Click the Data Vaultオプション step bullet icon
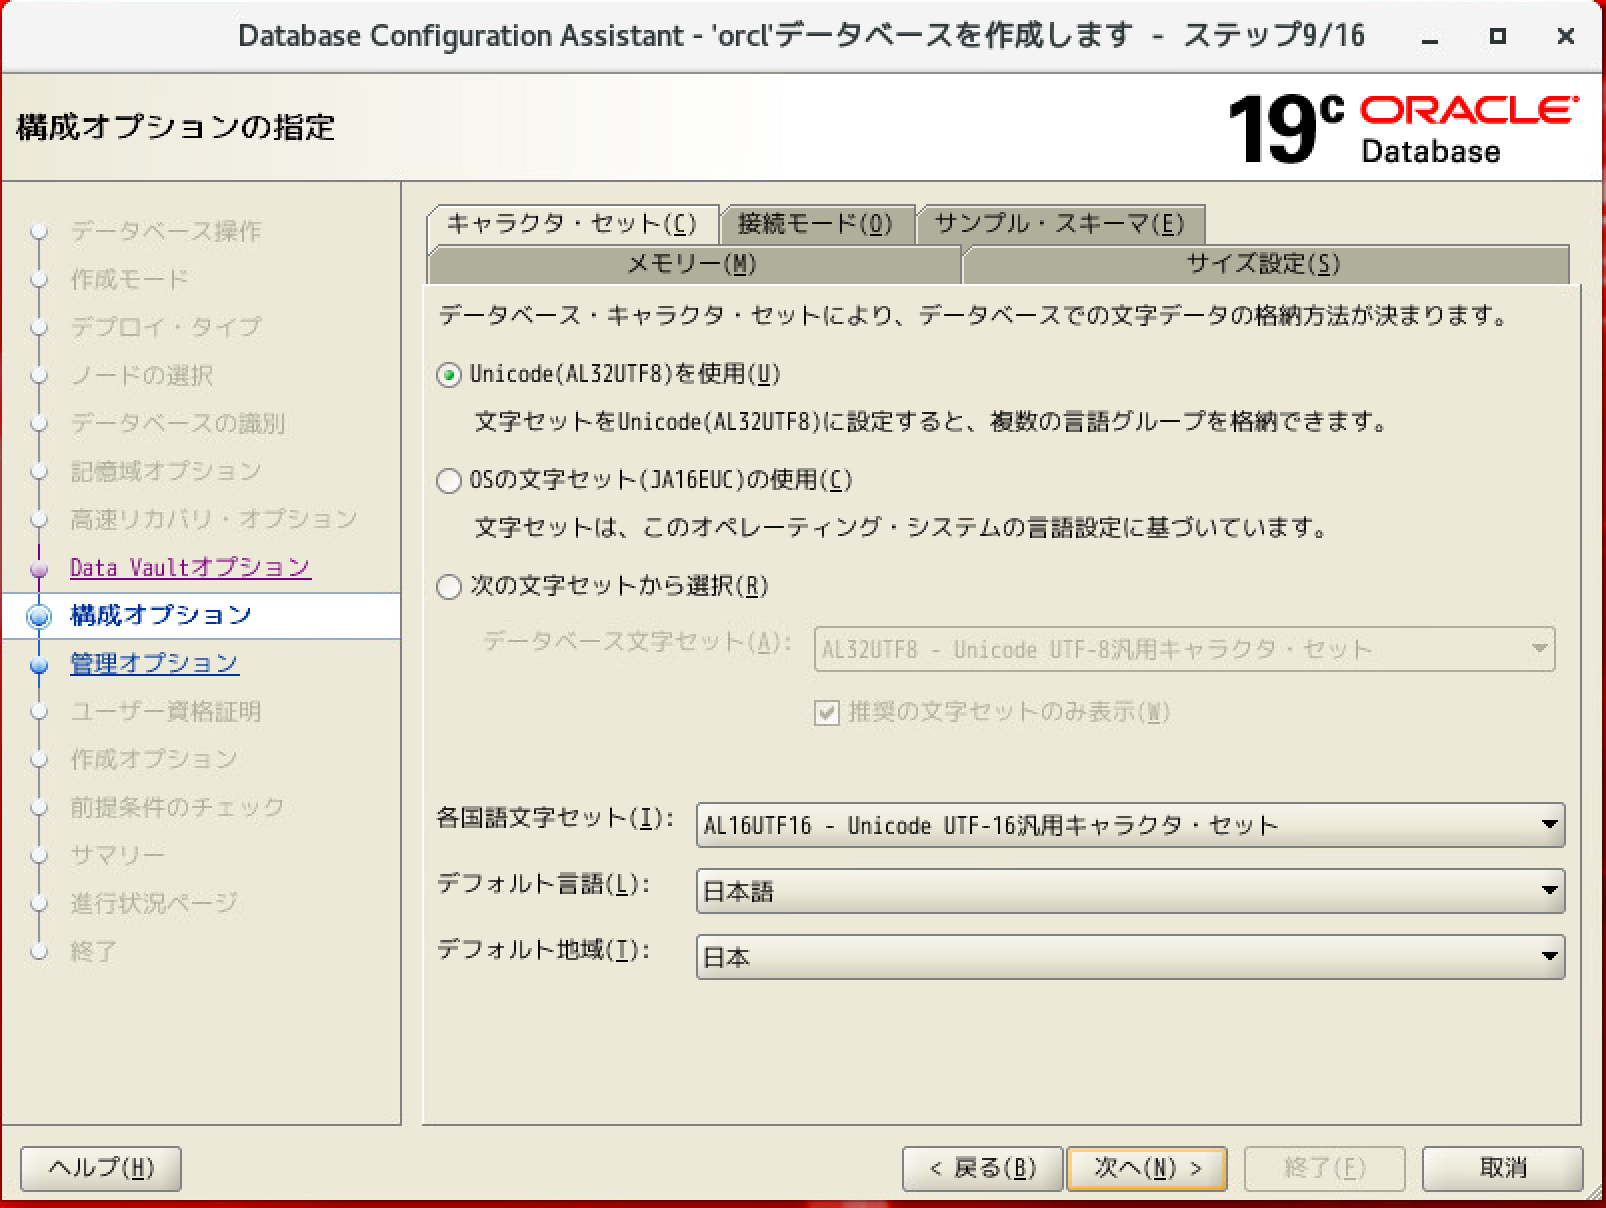Viewport: 1606px width, 1208px height. point(39,569)
